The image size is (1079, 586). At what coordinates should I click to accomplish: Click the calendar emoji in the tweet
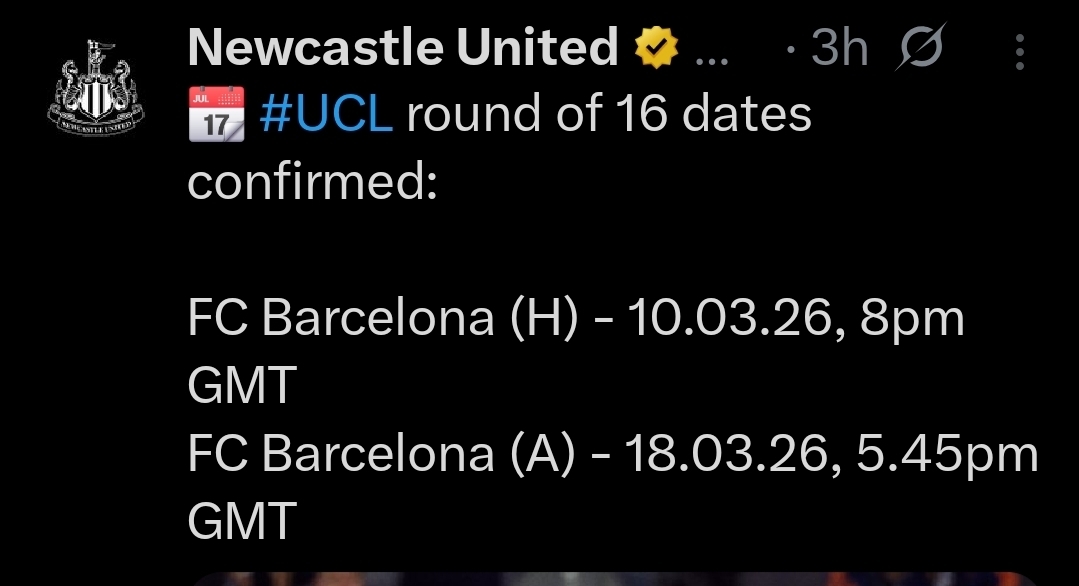click(215, 115)
